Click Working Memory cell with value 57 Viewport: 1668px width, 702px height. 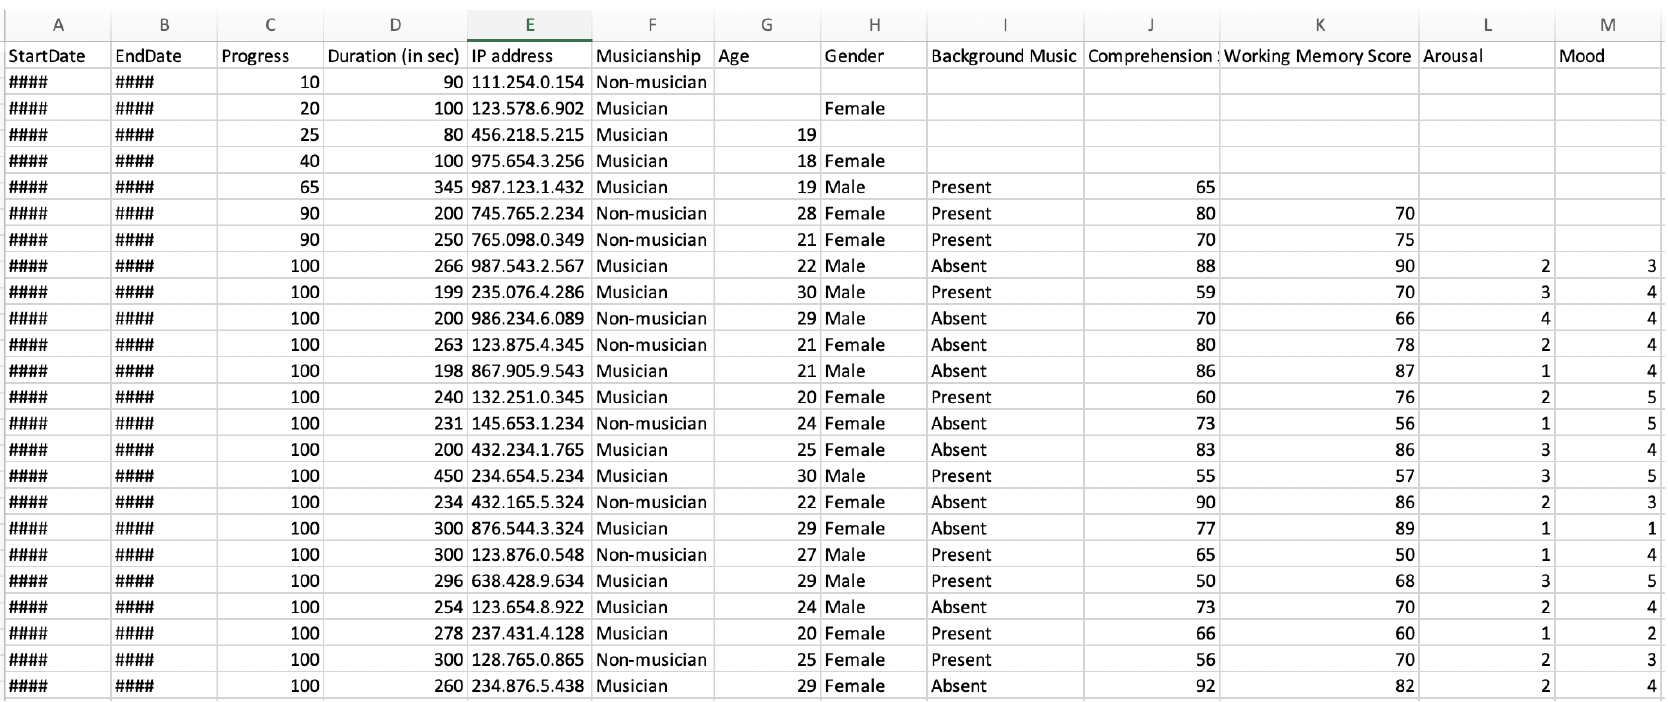(1319, 476)
